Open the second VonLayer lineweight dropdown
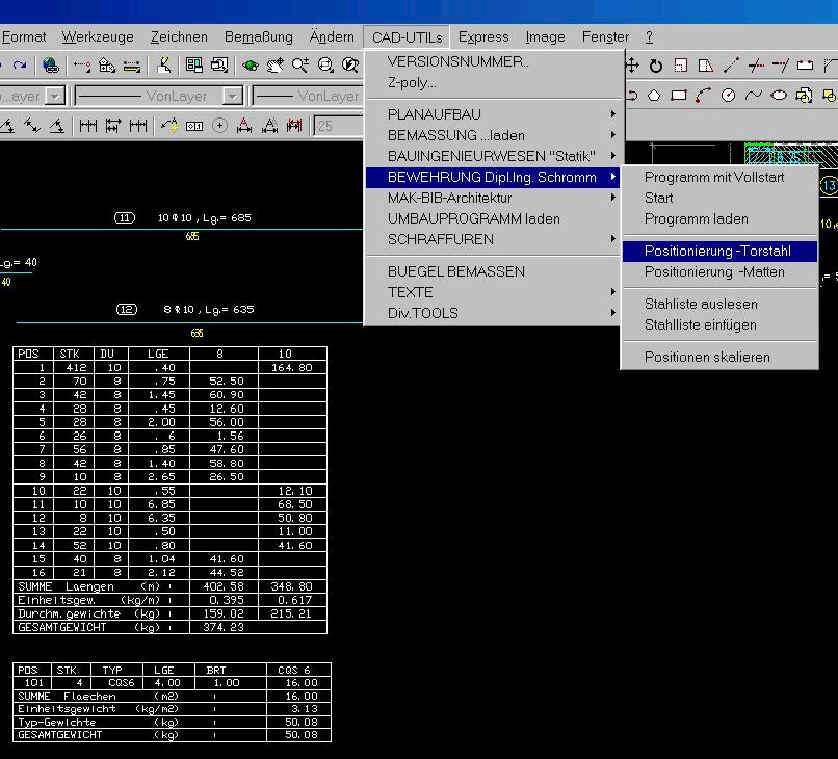 pos(308,96)
